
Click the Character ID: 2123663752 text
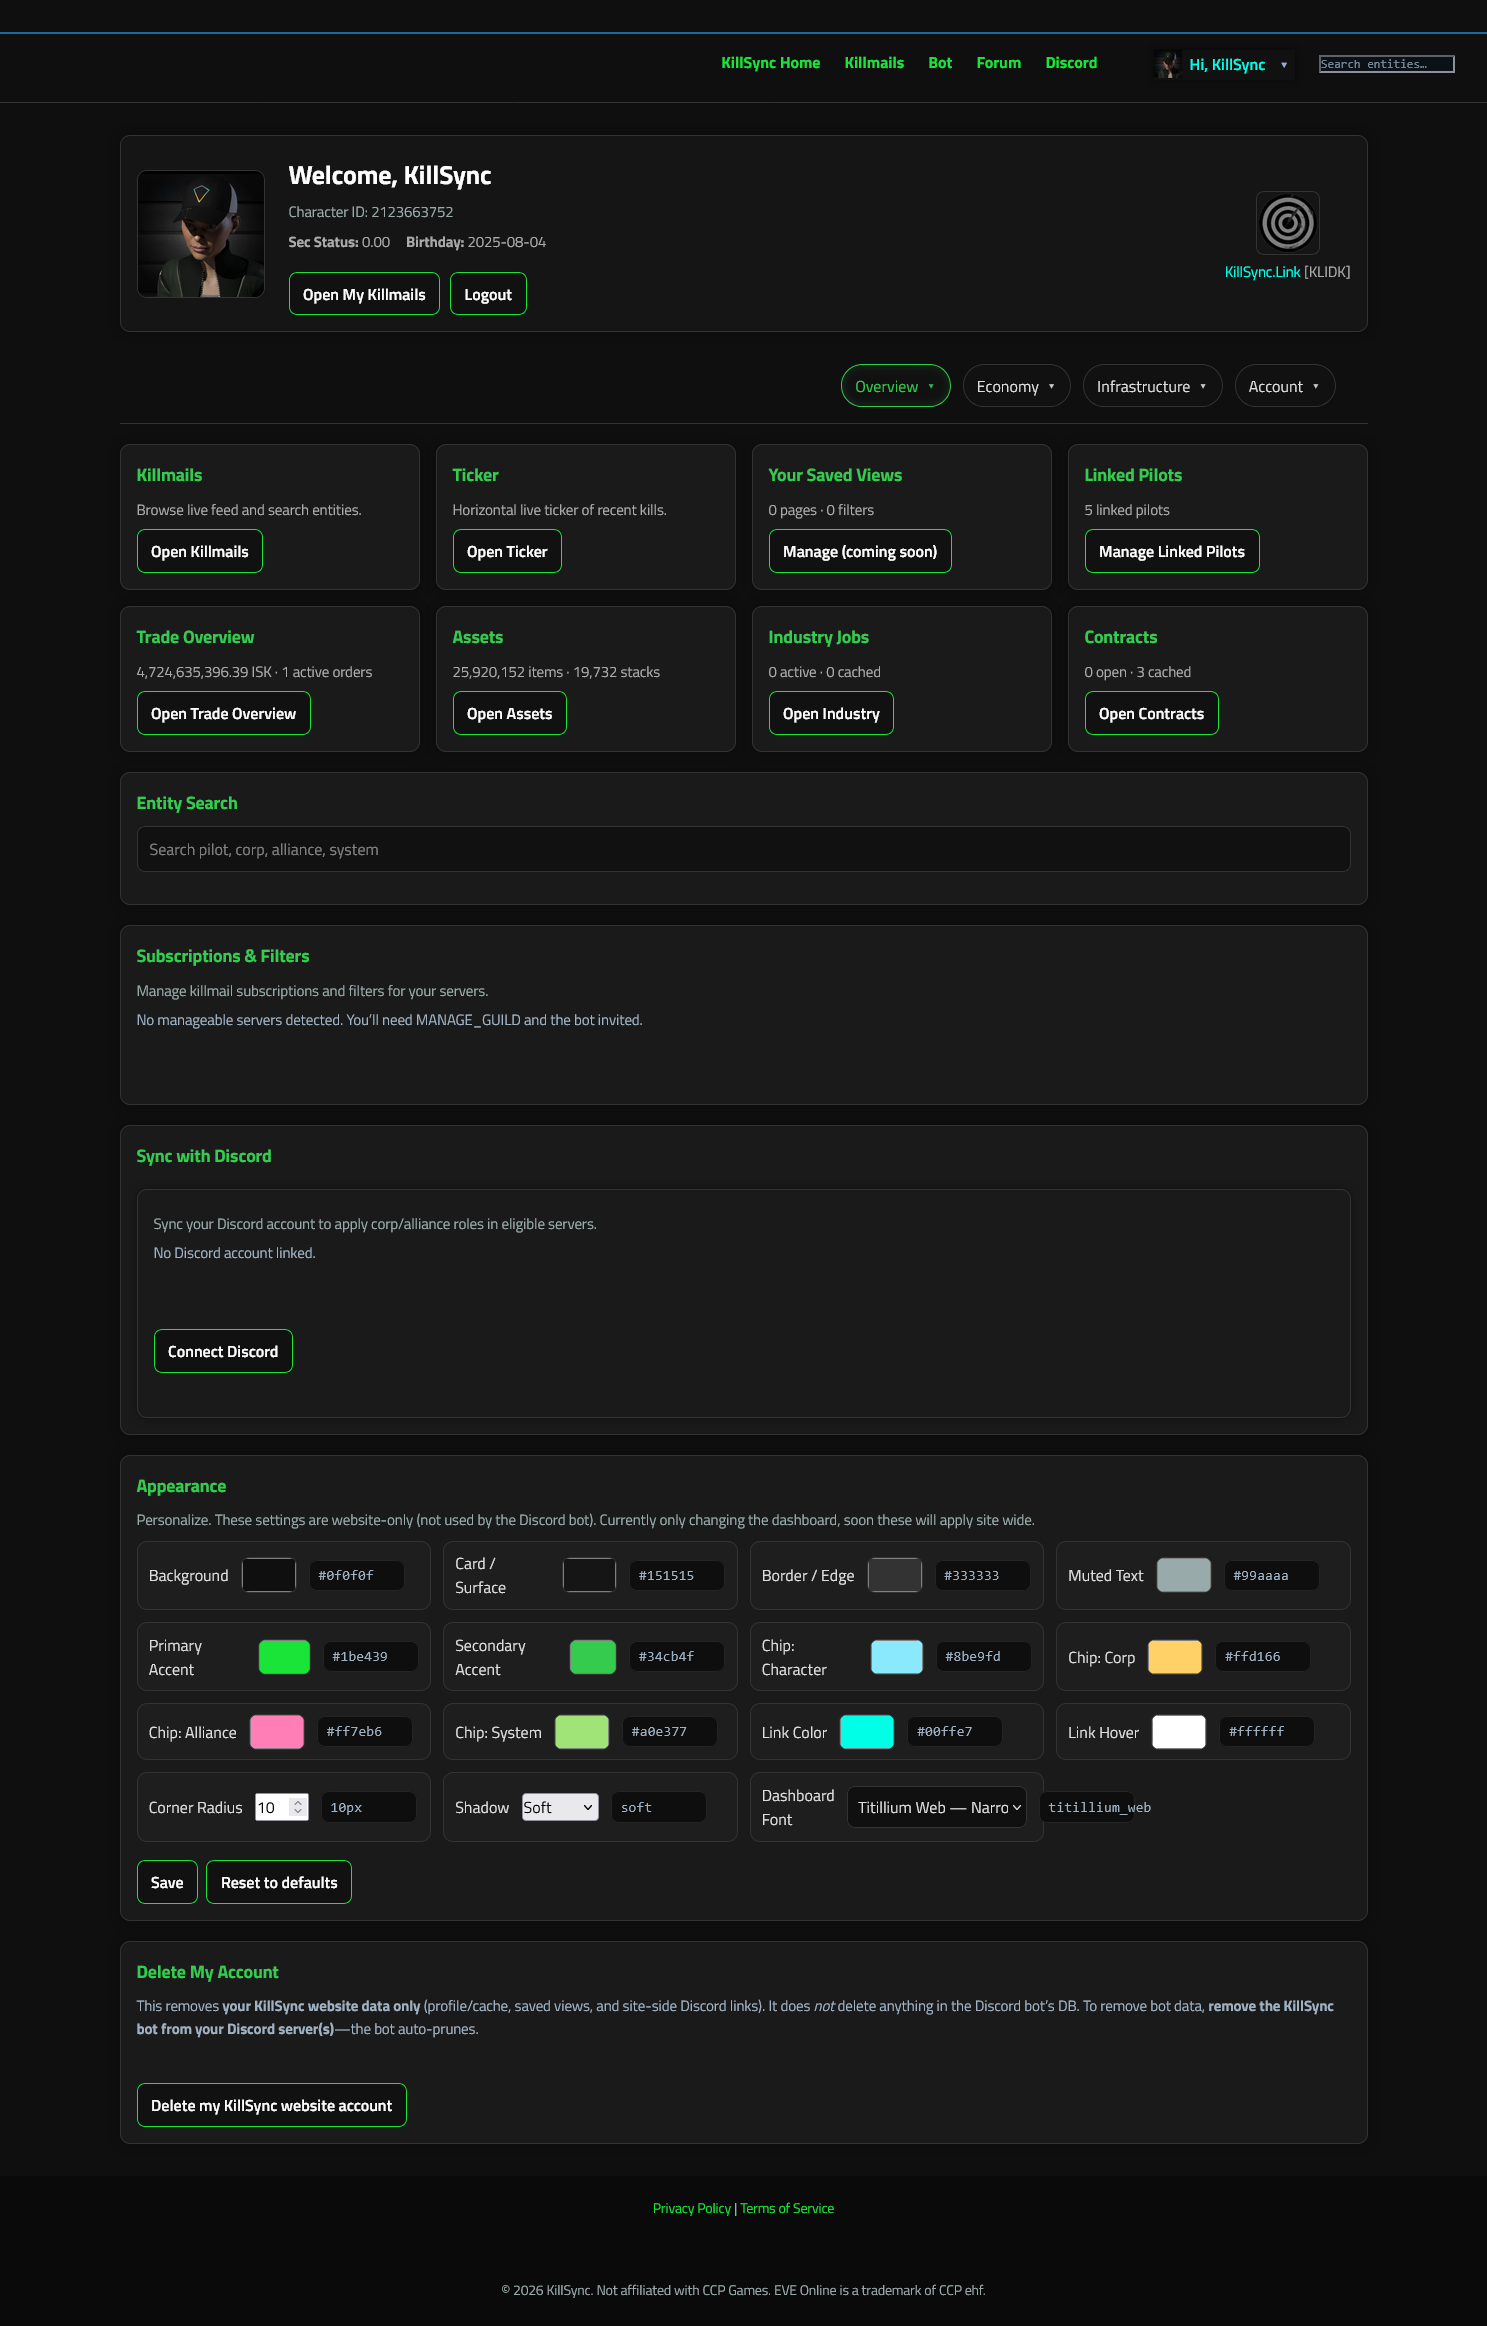point(371,212)
